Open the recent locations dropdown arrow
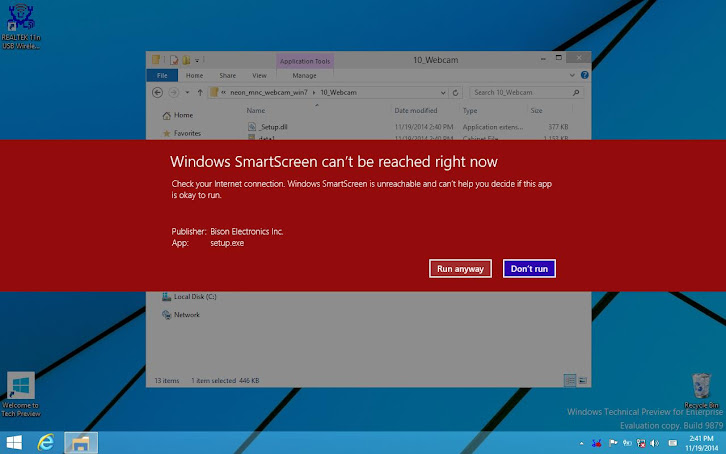This screenshot has width=726, height=454. click(x=187, y=93)
